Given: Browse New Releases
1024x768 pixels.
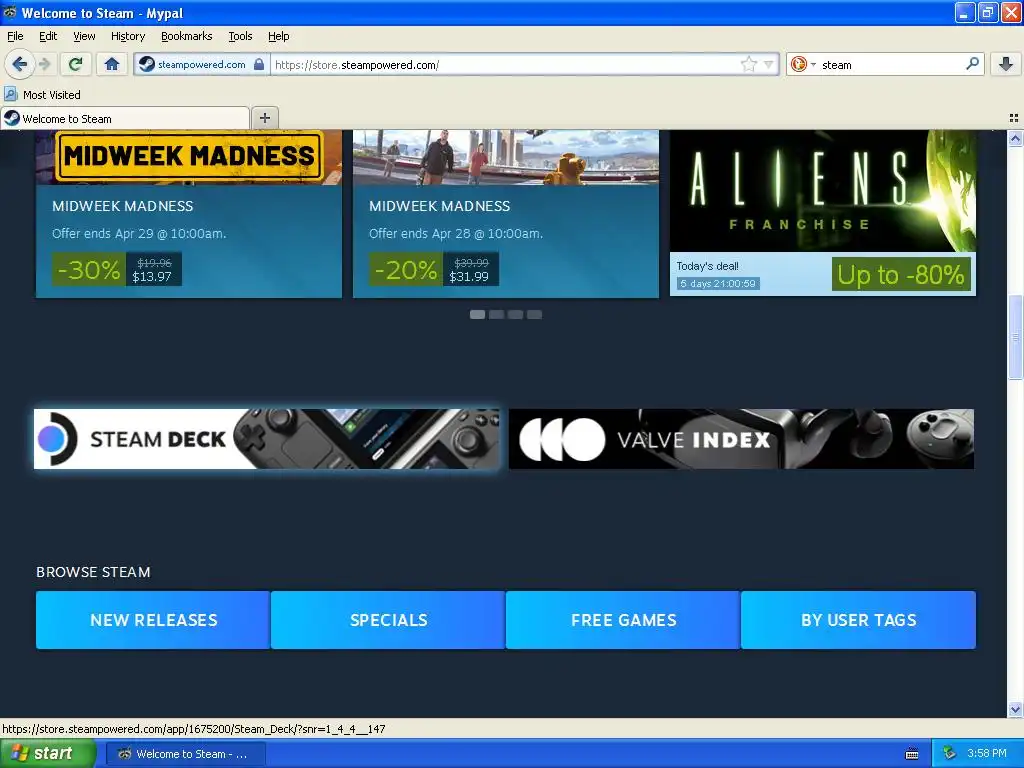Looking at the screenshot, I should point(153,620).
